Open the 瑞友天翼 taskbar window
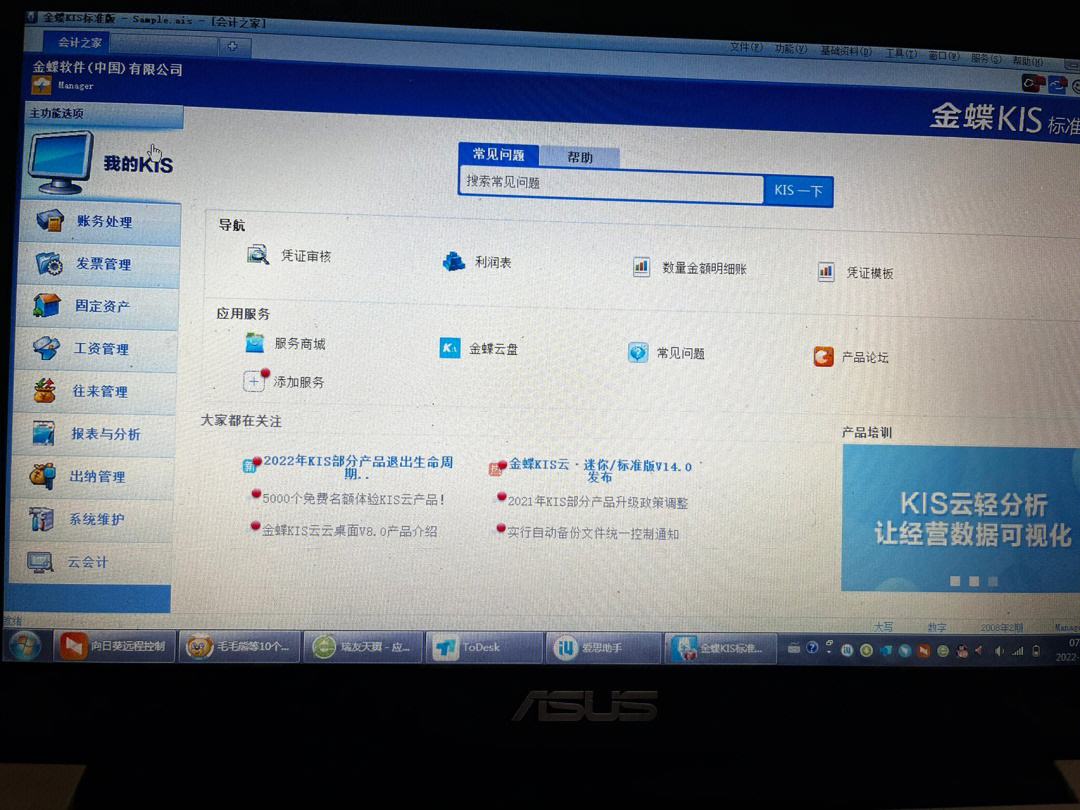This screenshot has width=1080, height=810. tap(361, 647)
